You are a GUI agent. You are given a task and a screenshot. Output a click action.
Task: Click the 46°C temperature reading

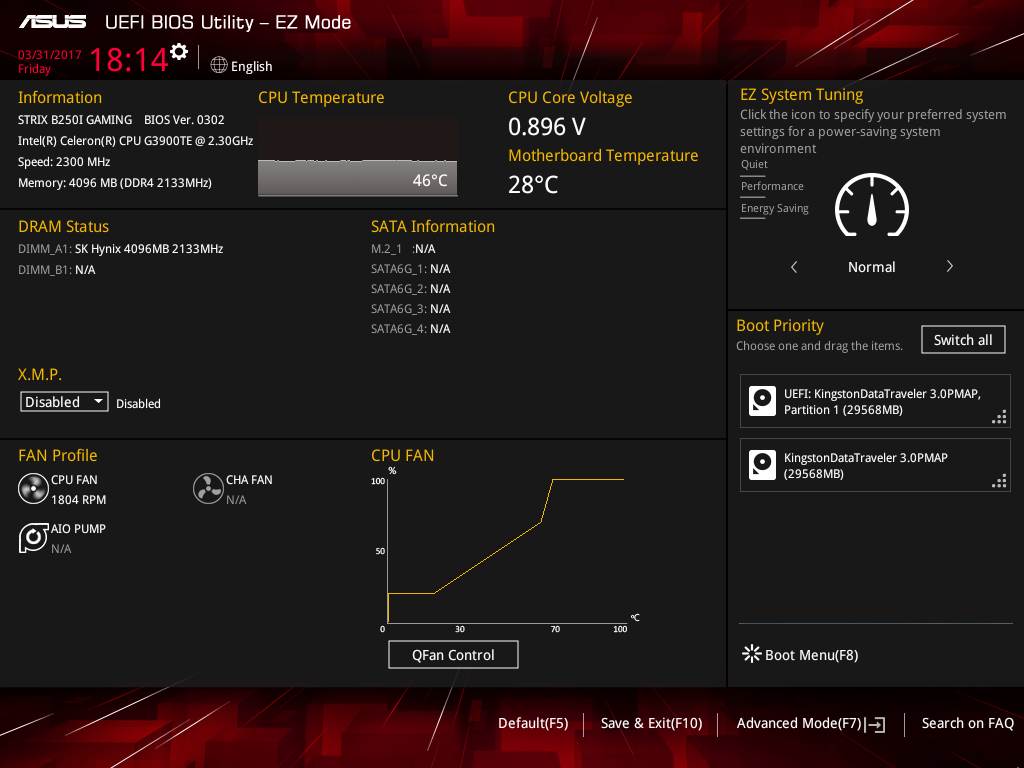coord(430,180)
